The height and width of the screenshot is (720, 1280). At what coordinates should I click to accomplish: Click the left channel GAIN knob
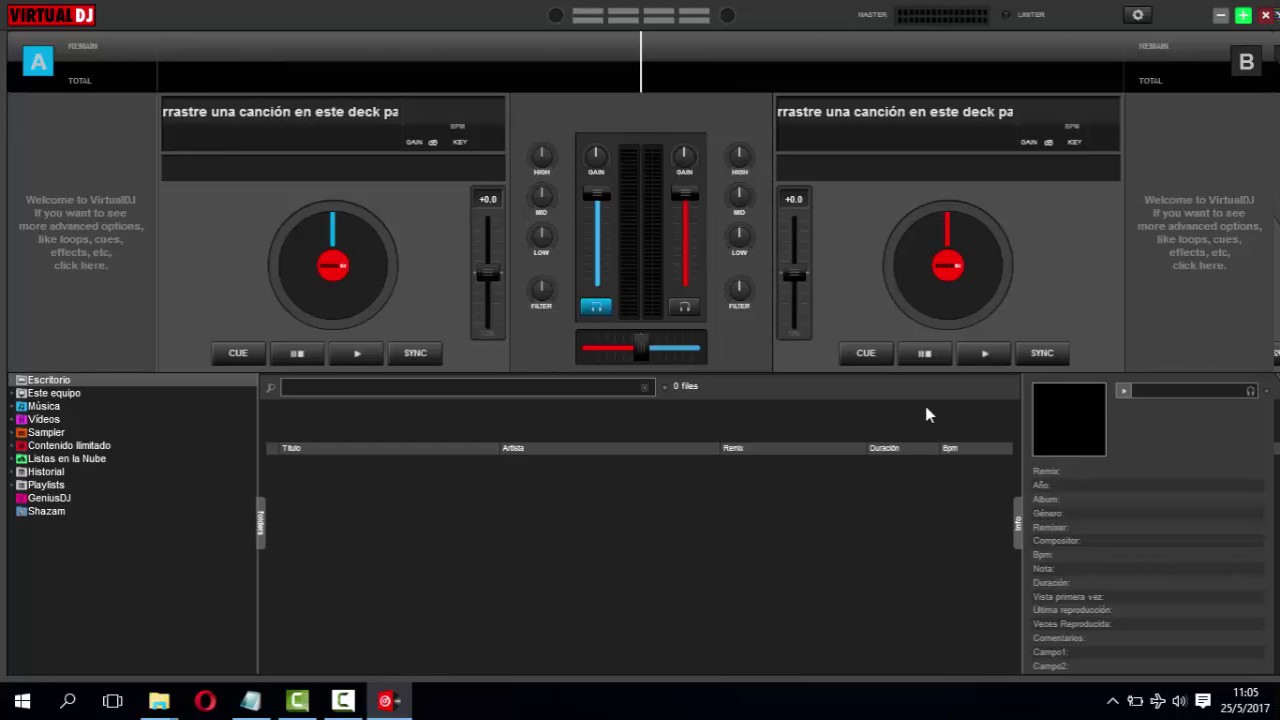coord(596,155)
